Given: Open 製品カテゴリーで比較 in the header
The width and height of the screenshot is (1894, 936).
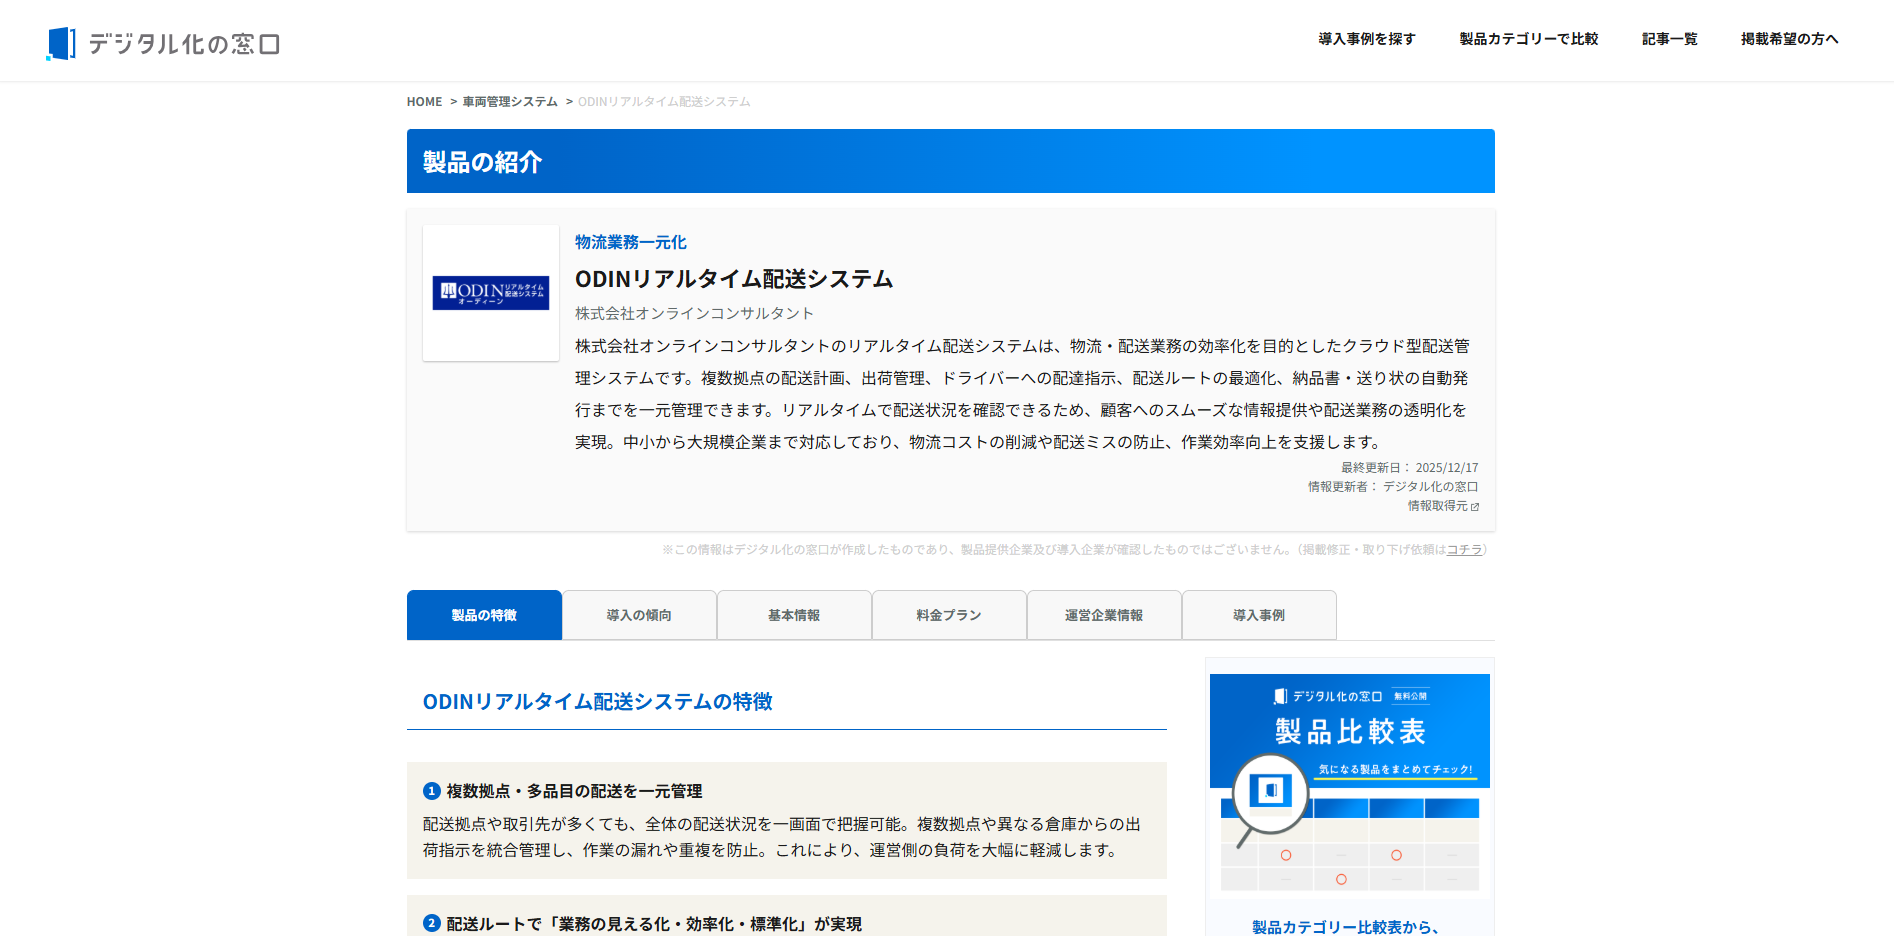Looking at the screenshot, I should point(1527,39).
